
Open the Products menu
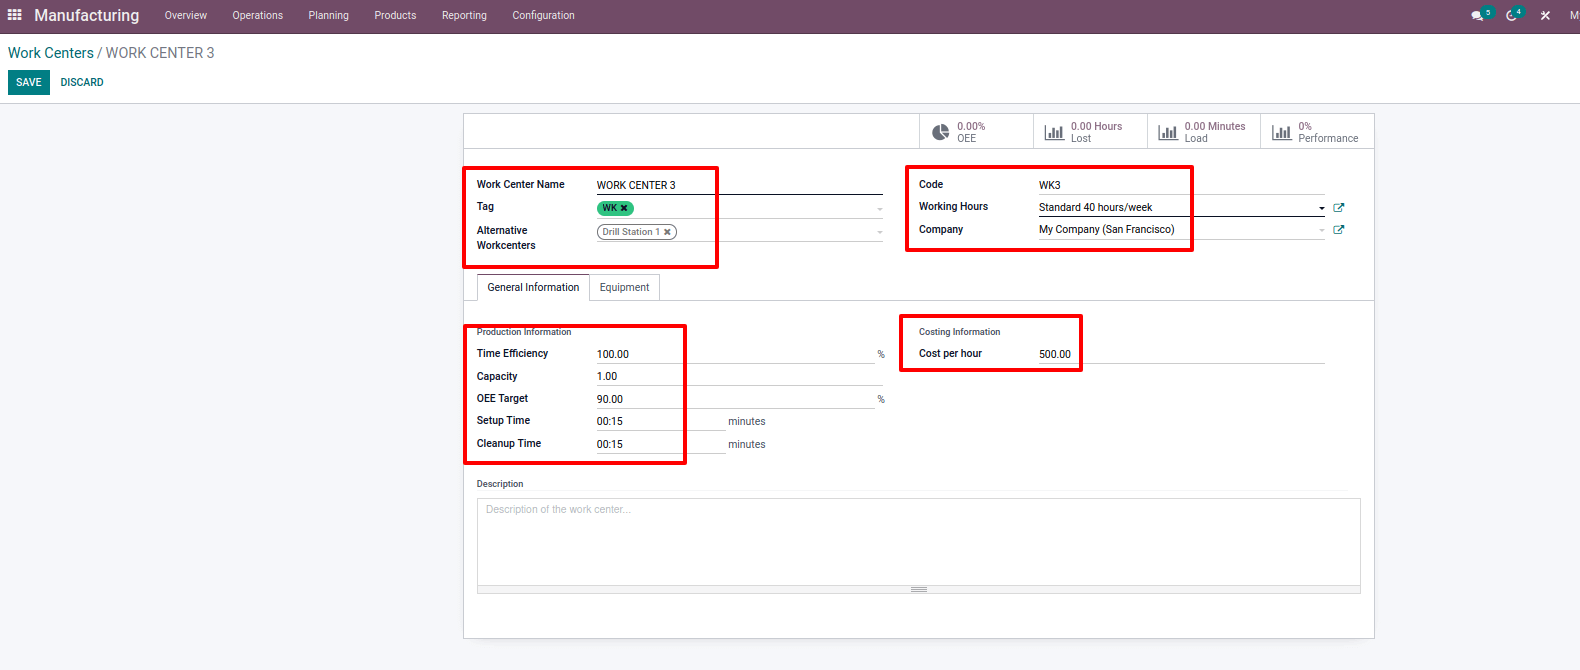395,16
